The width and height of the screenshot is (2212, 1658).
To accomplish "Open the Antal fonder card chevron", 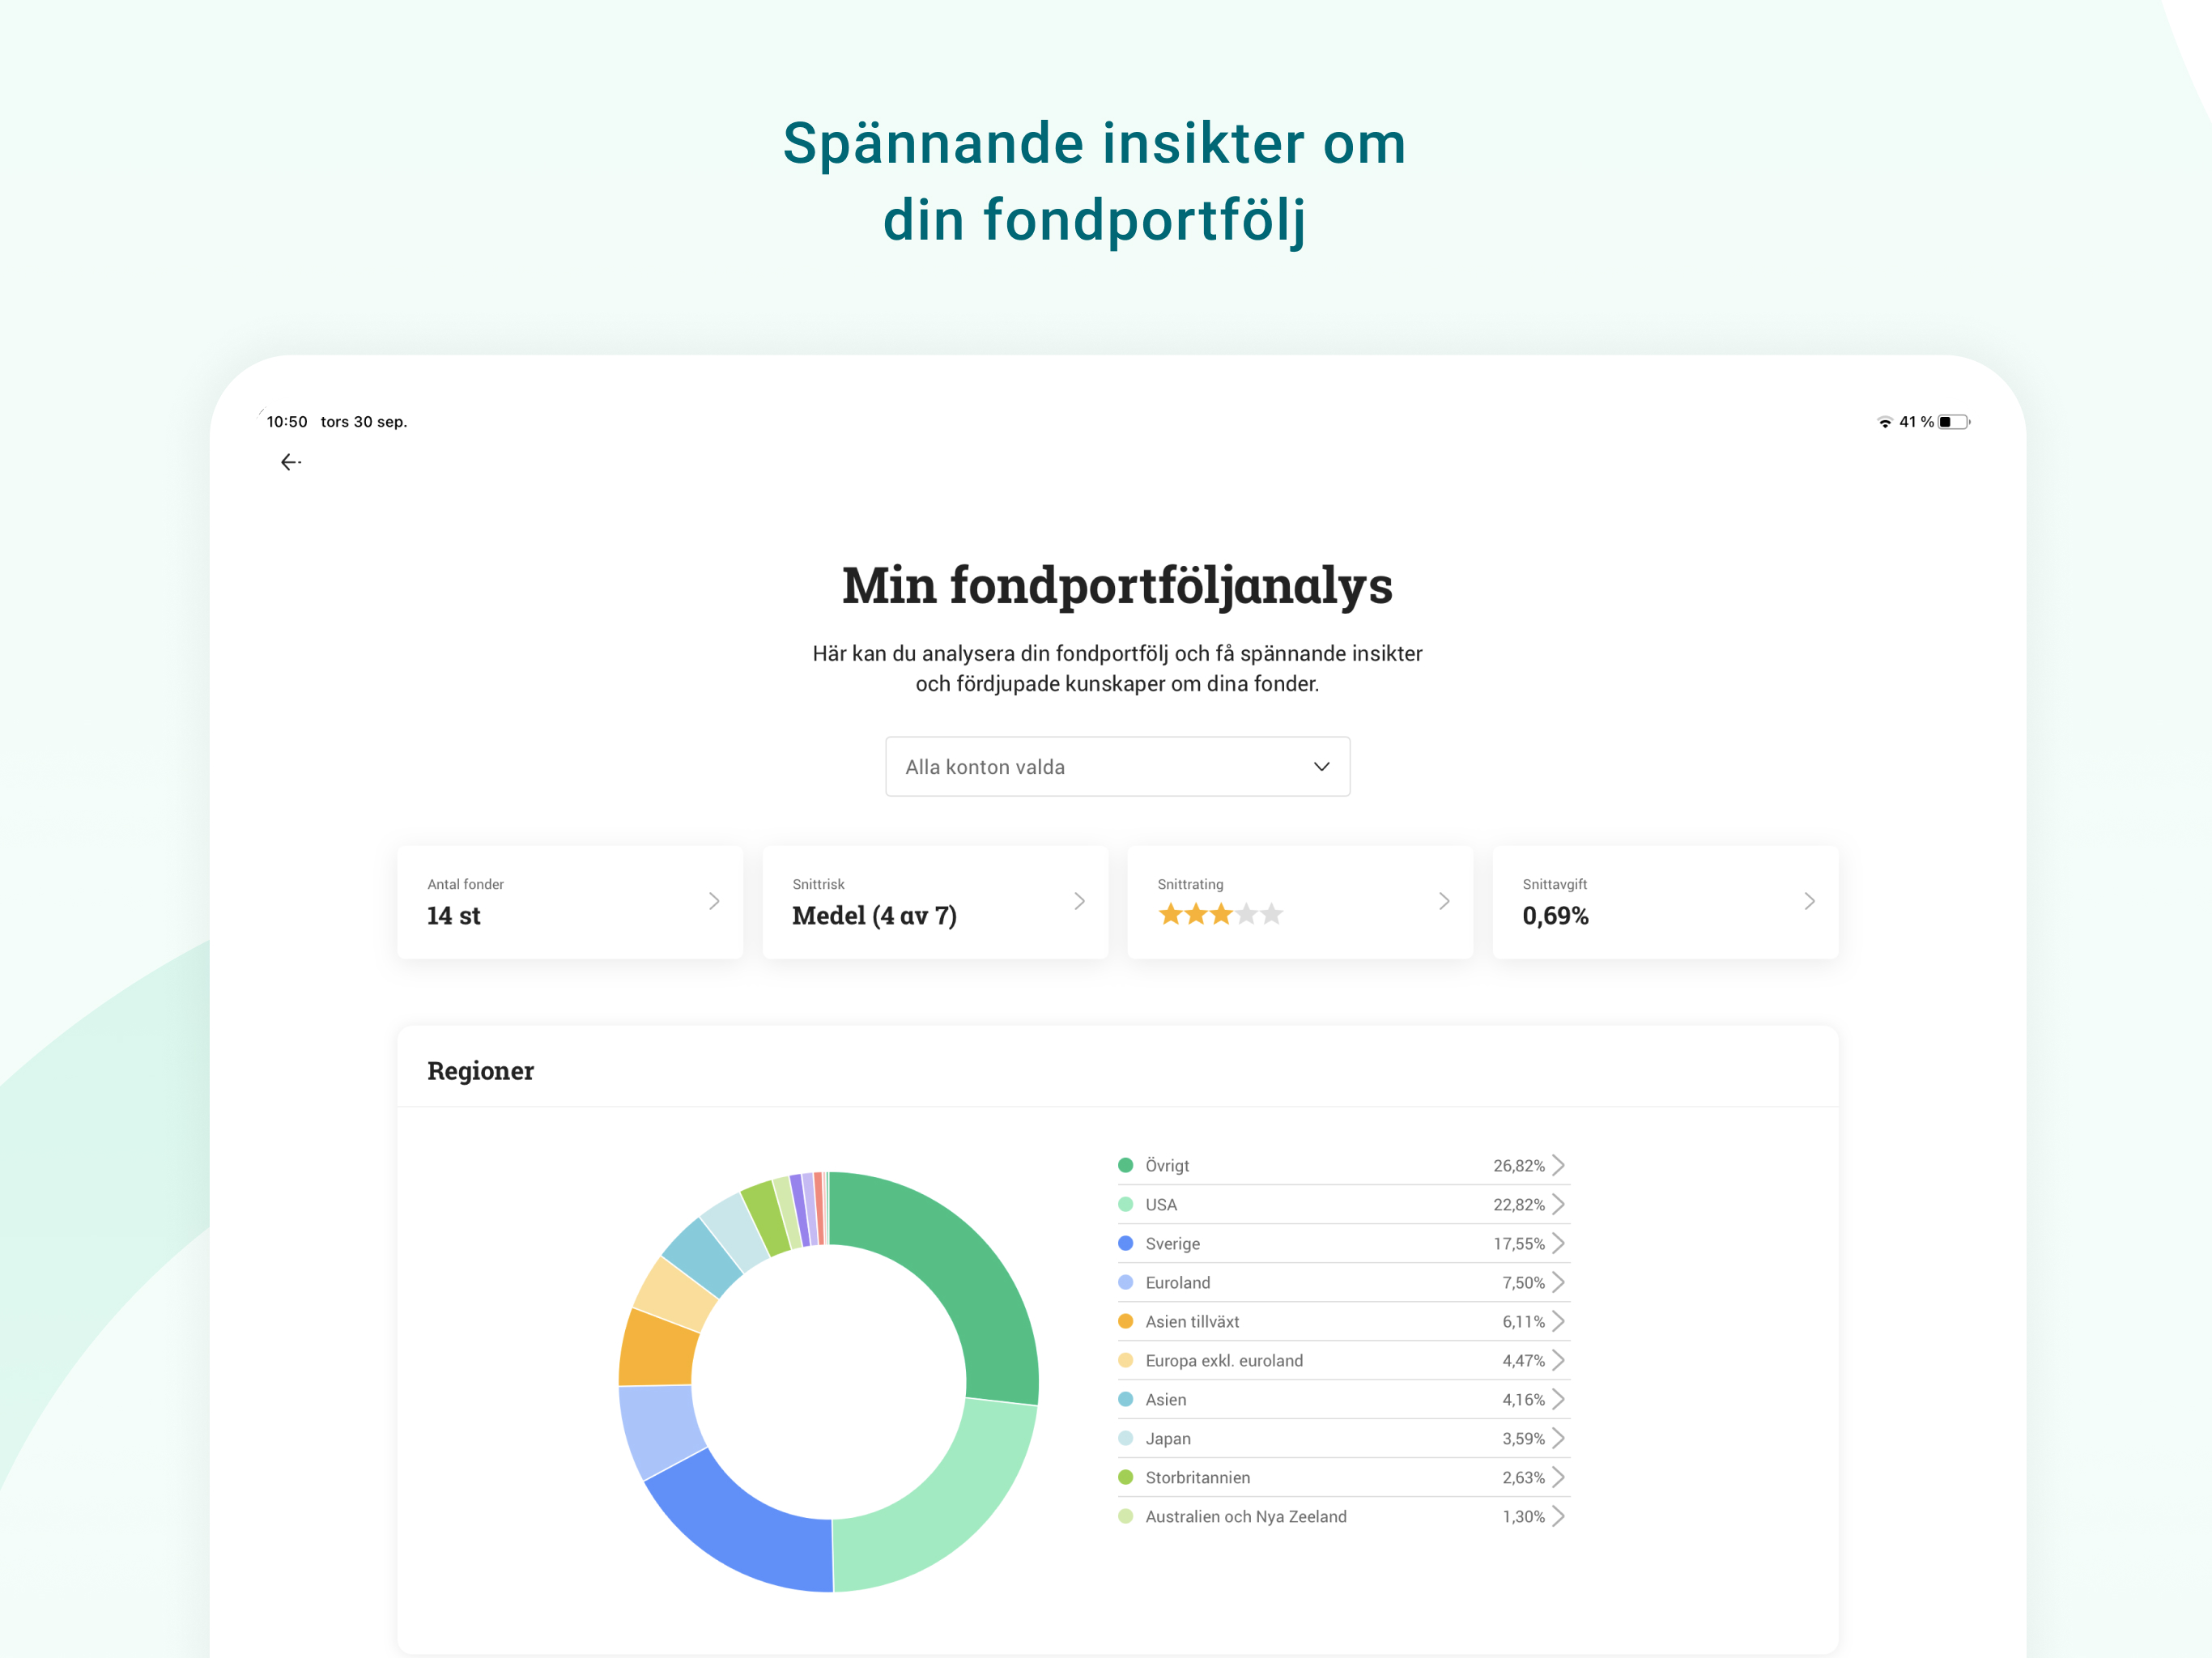I will [714, 901].
